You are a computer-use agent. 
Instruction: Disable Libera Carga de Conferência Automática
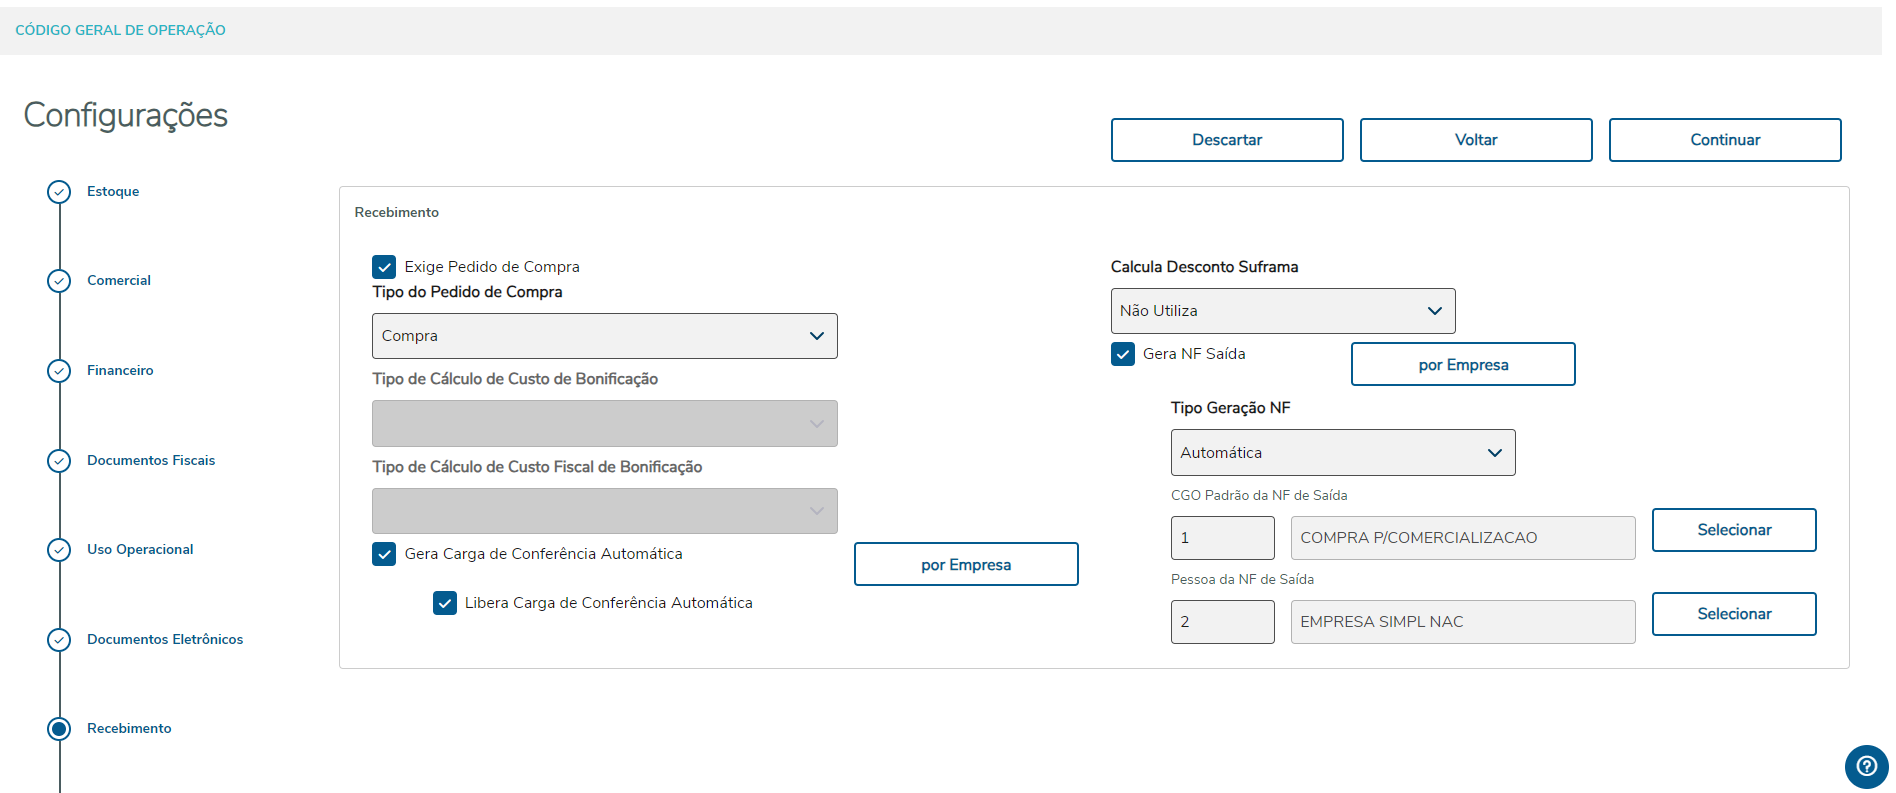click(x=445, y=603)
